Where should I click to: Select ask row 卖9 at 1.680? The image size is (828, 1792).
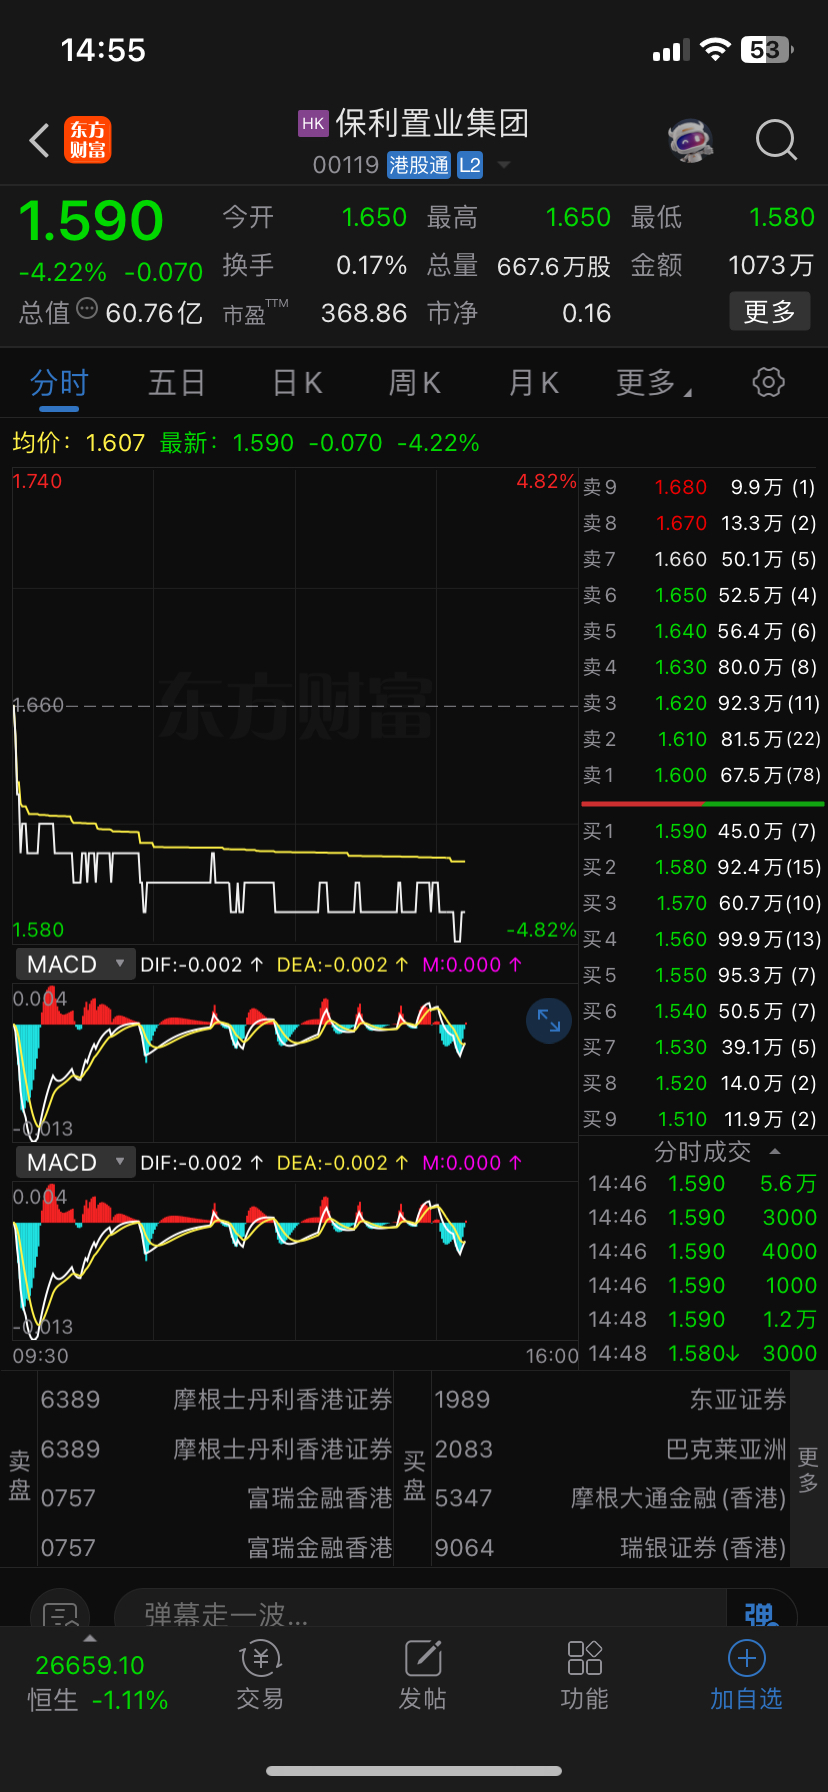701,487
